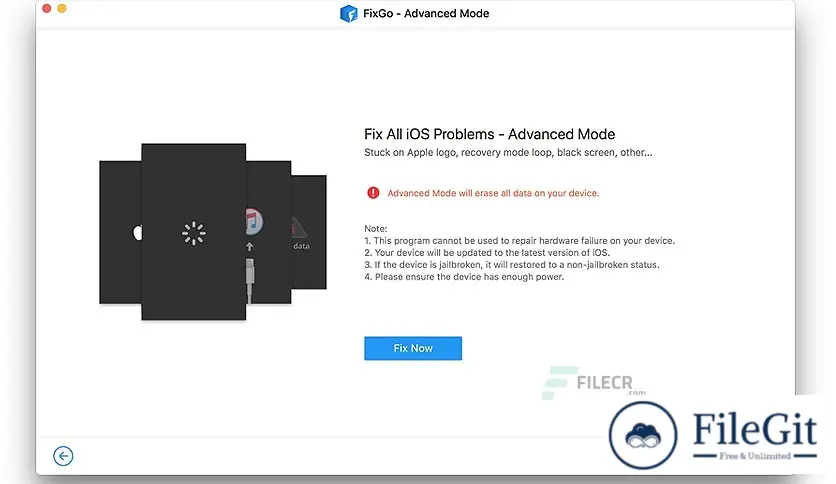Click note 3 about jailbroken device

pos(512,264)
